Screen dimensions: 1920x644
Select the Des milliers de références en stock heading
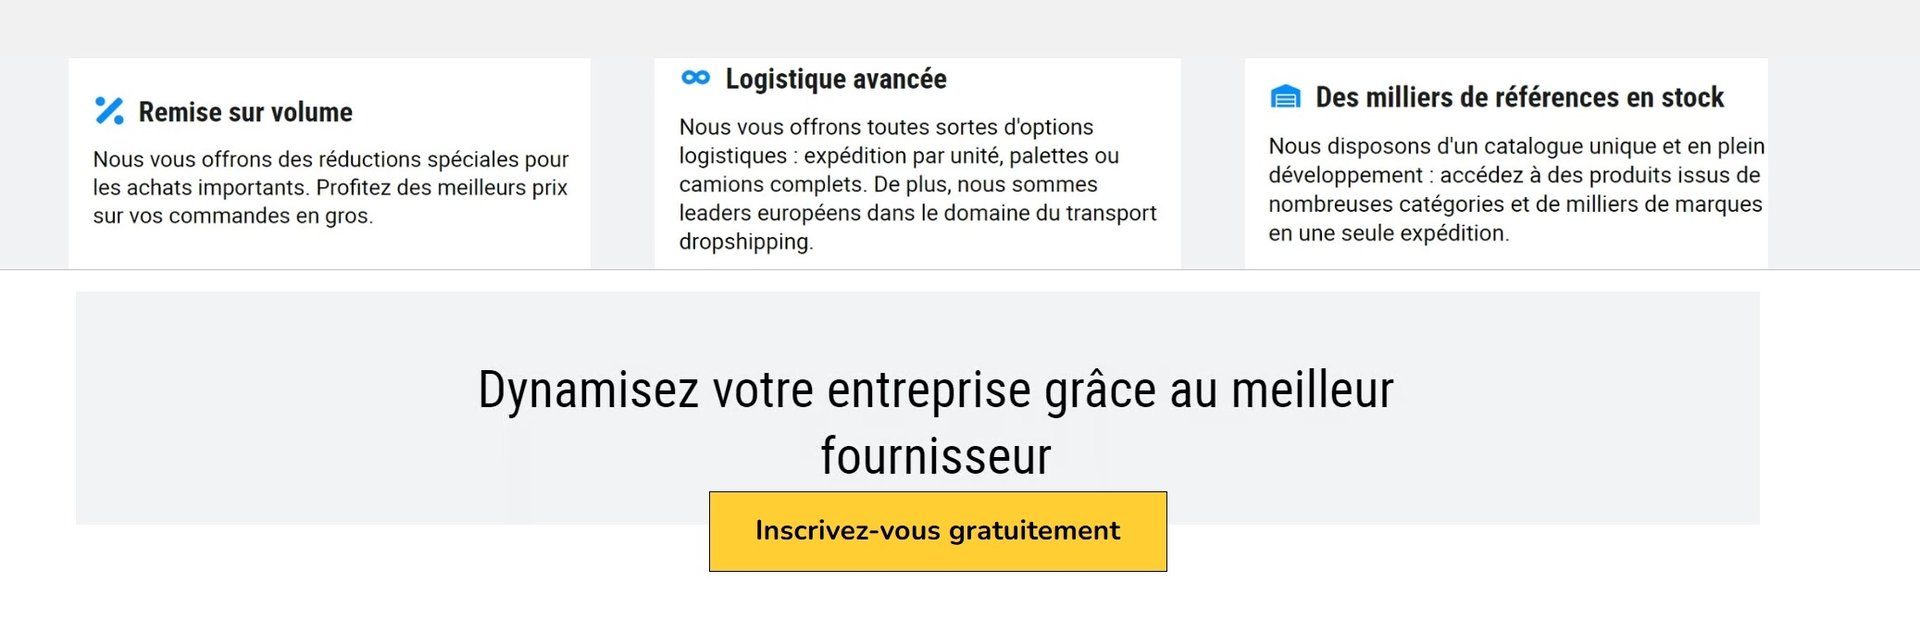(1519, 98)
